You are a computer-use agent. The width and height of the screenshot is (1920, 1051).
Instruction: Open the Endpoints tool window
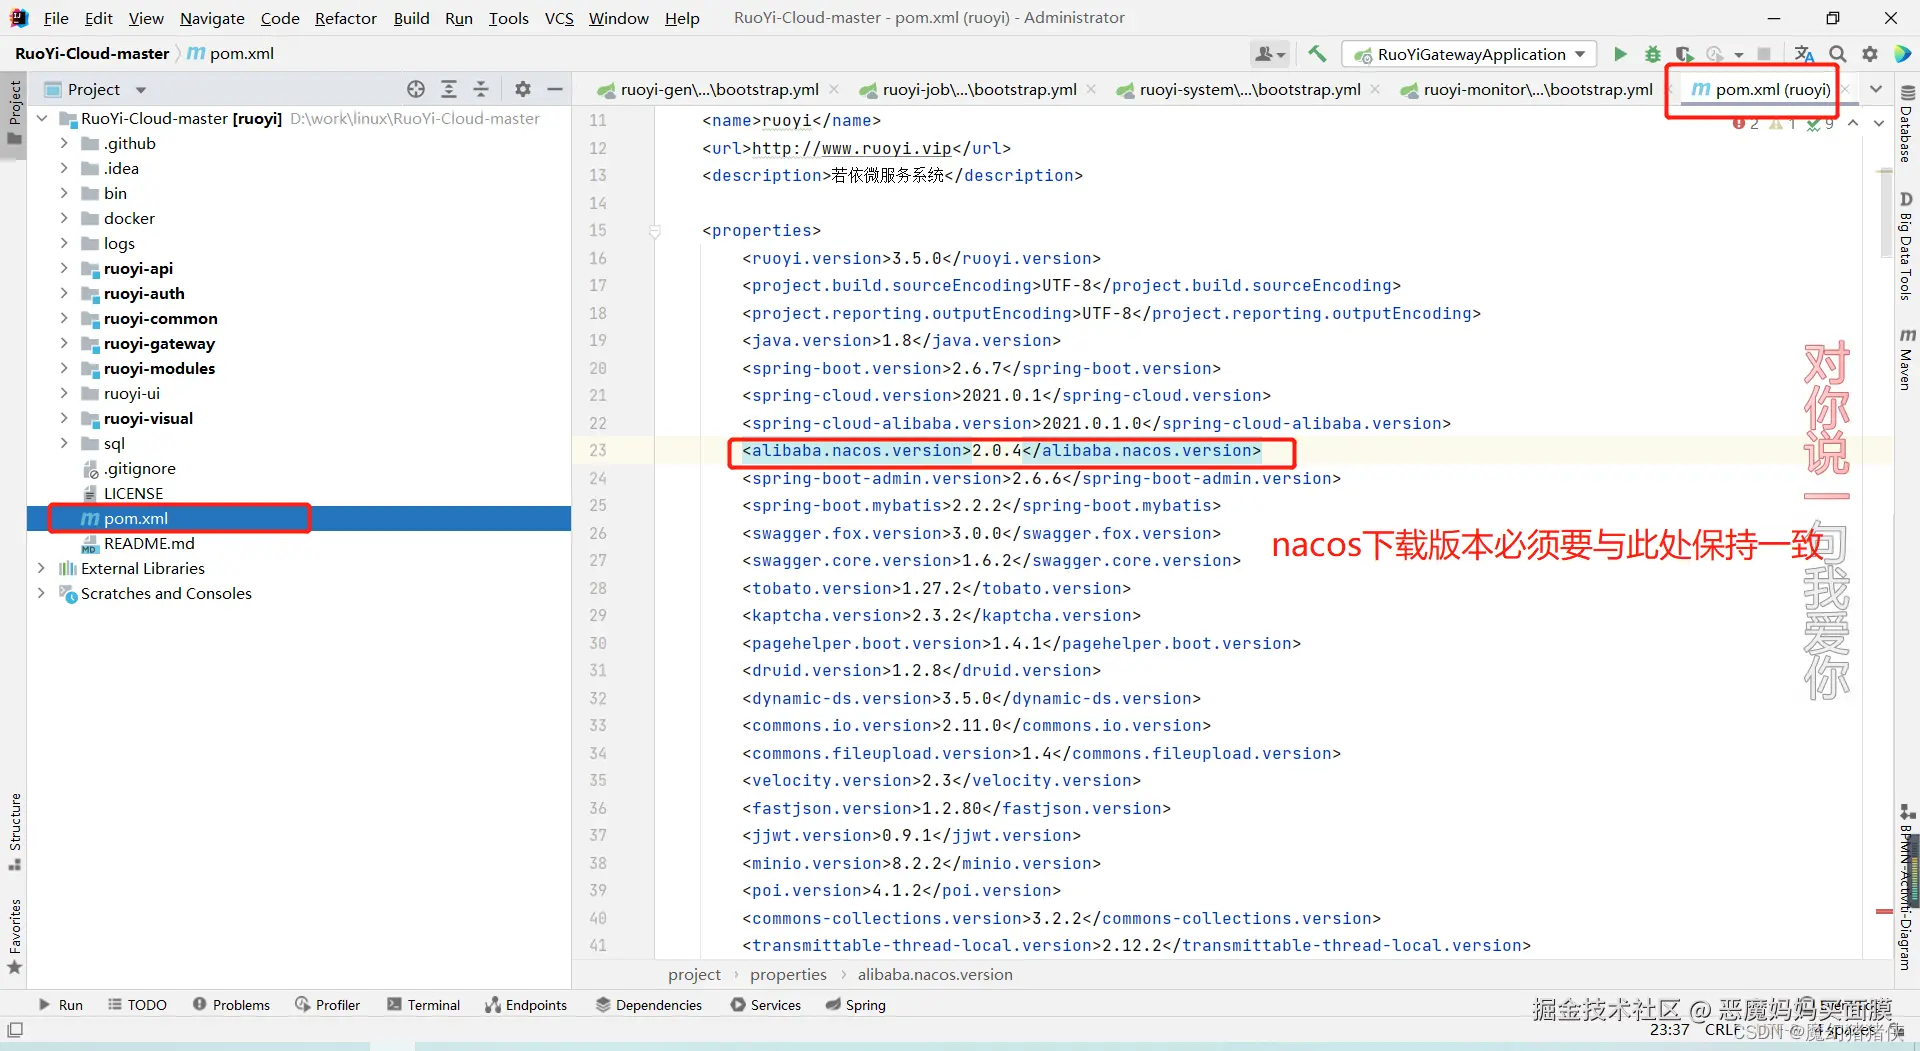(x=526, y=1005)
